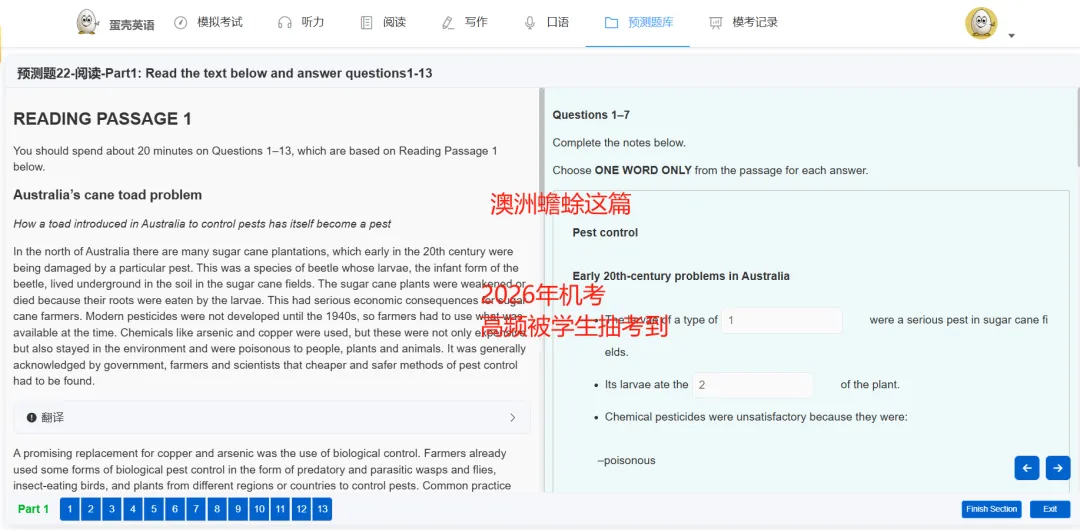Select the 预测题库 tab
The image size is (1080, 530).
coord(638,22)
